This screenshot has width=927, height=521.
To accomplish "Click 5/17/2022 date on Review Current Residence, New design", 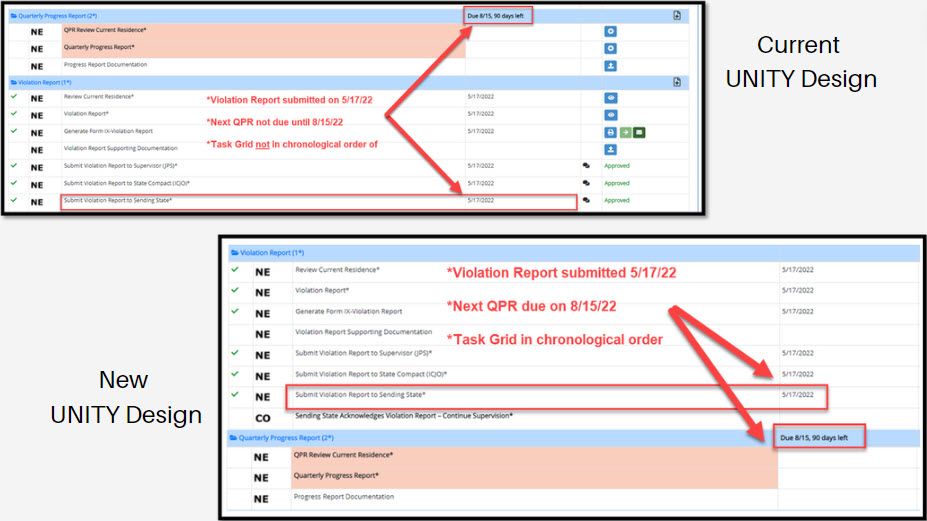I will point(798,270).
